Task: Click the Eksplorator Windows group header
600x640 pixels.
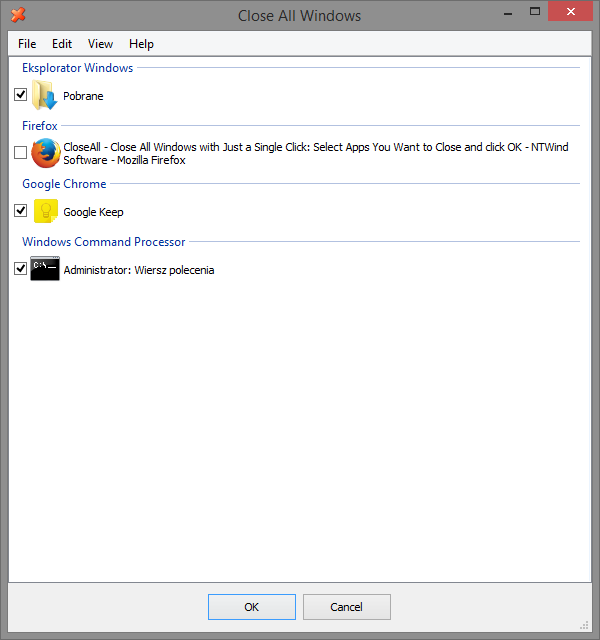Action: (78, 68)
